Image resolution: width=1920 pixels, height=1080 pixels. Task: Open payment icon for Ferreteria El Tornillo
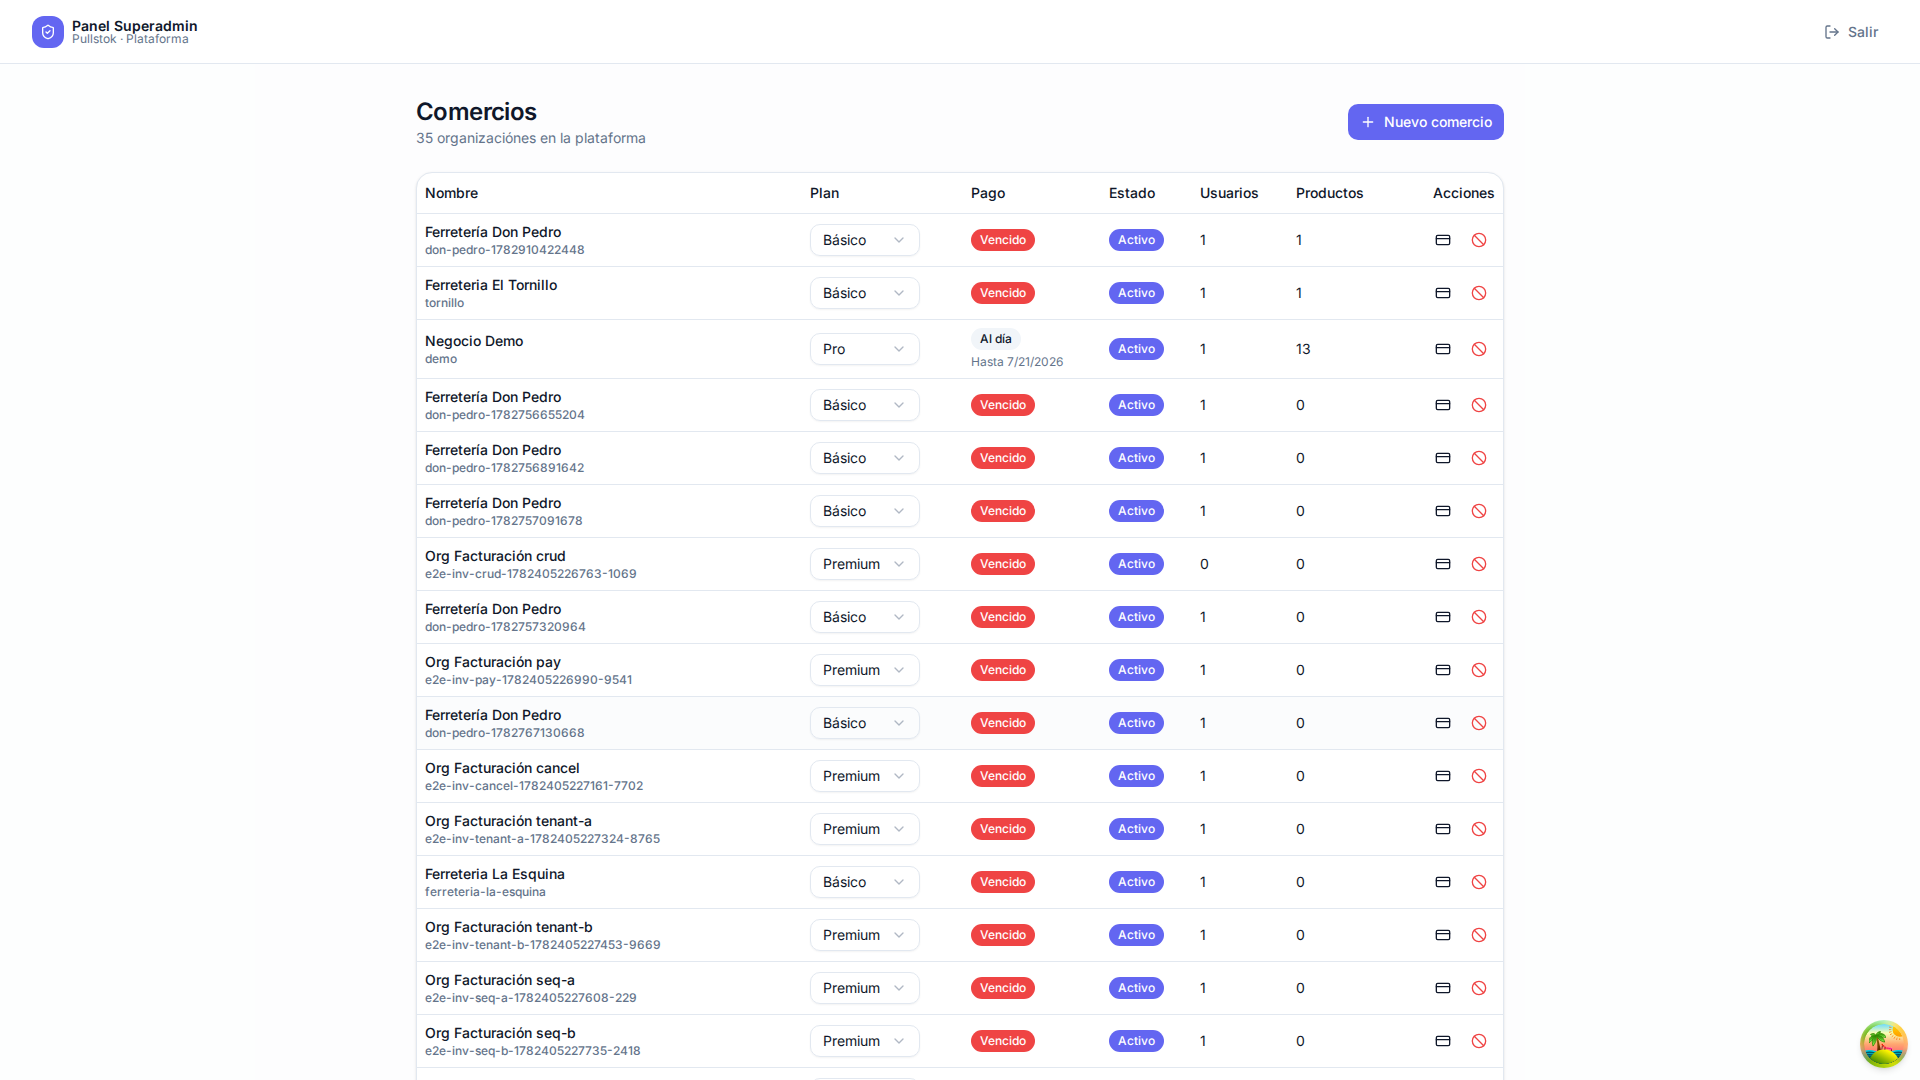click(1443, 293)
